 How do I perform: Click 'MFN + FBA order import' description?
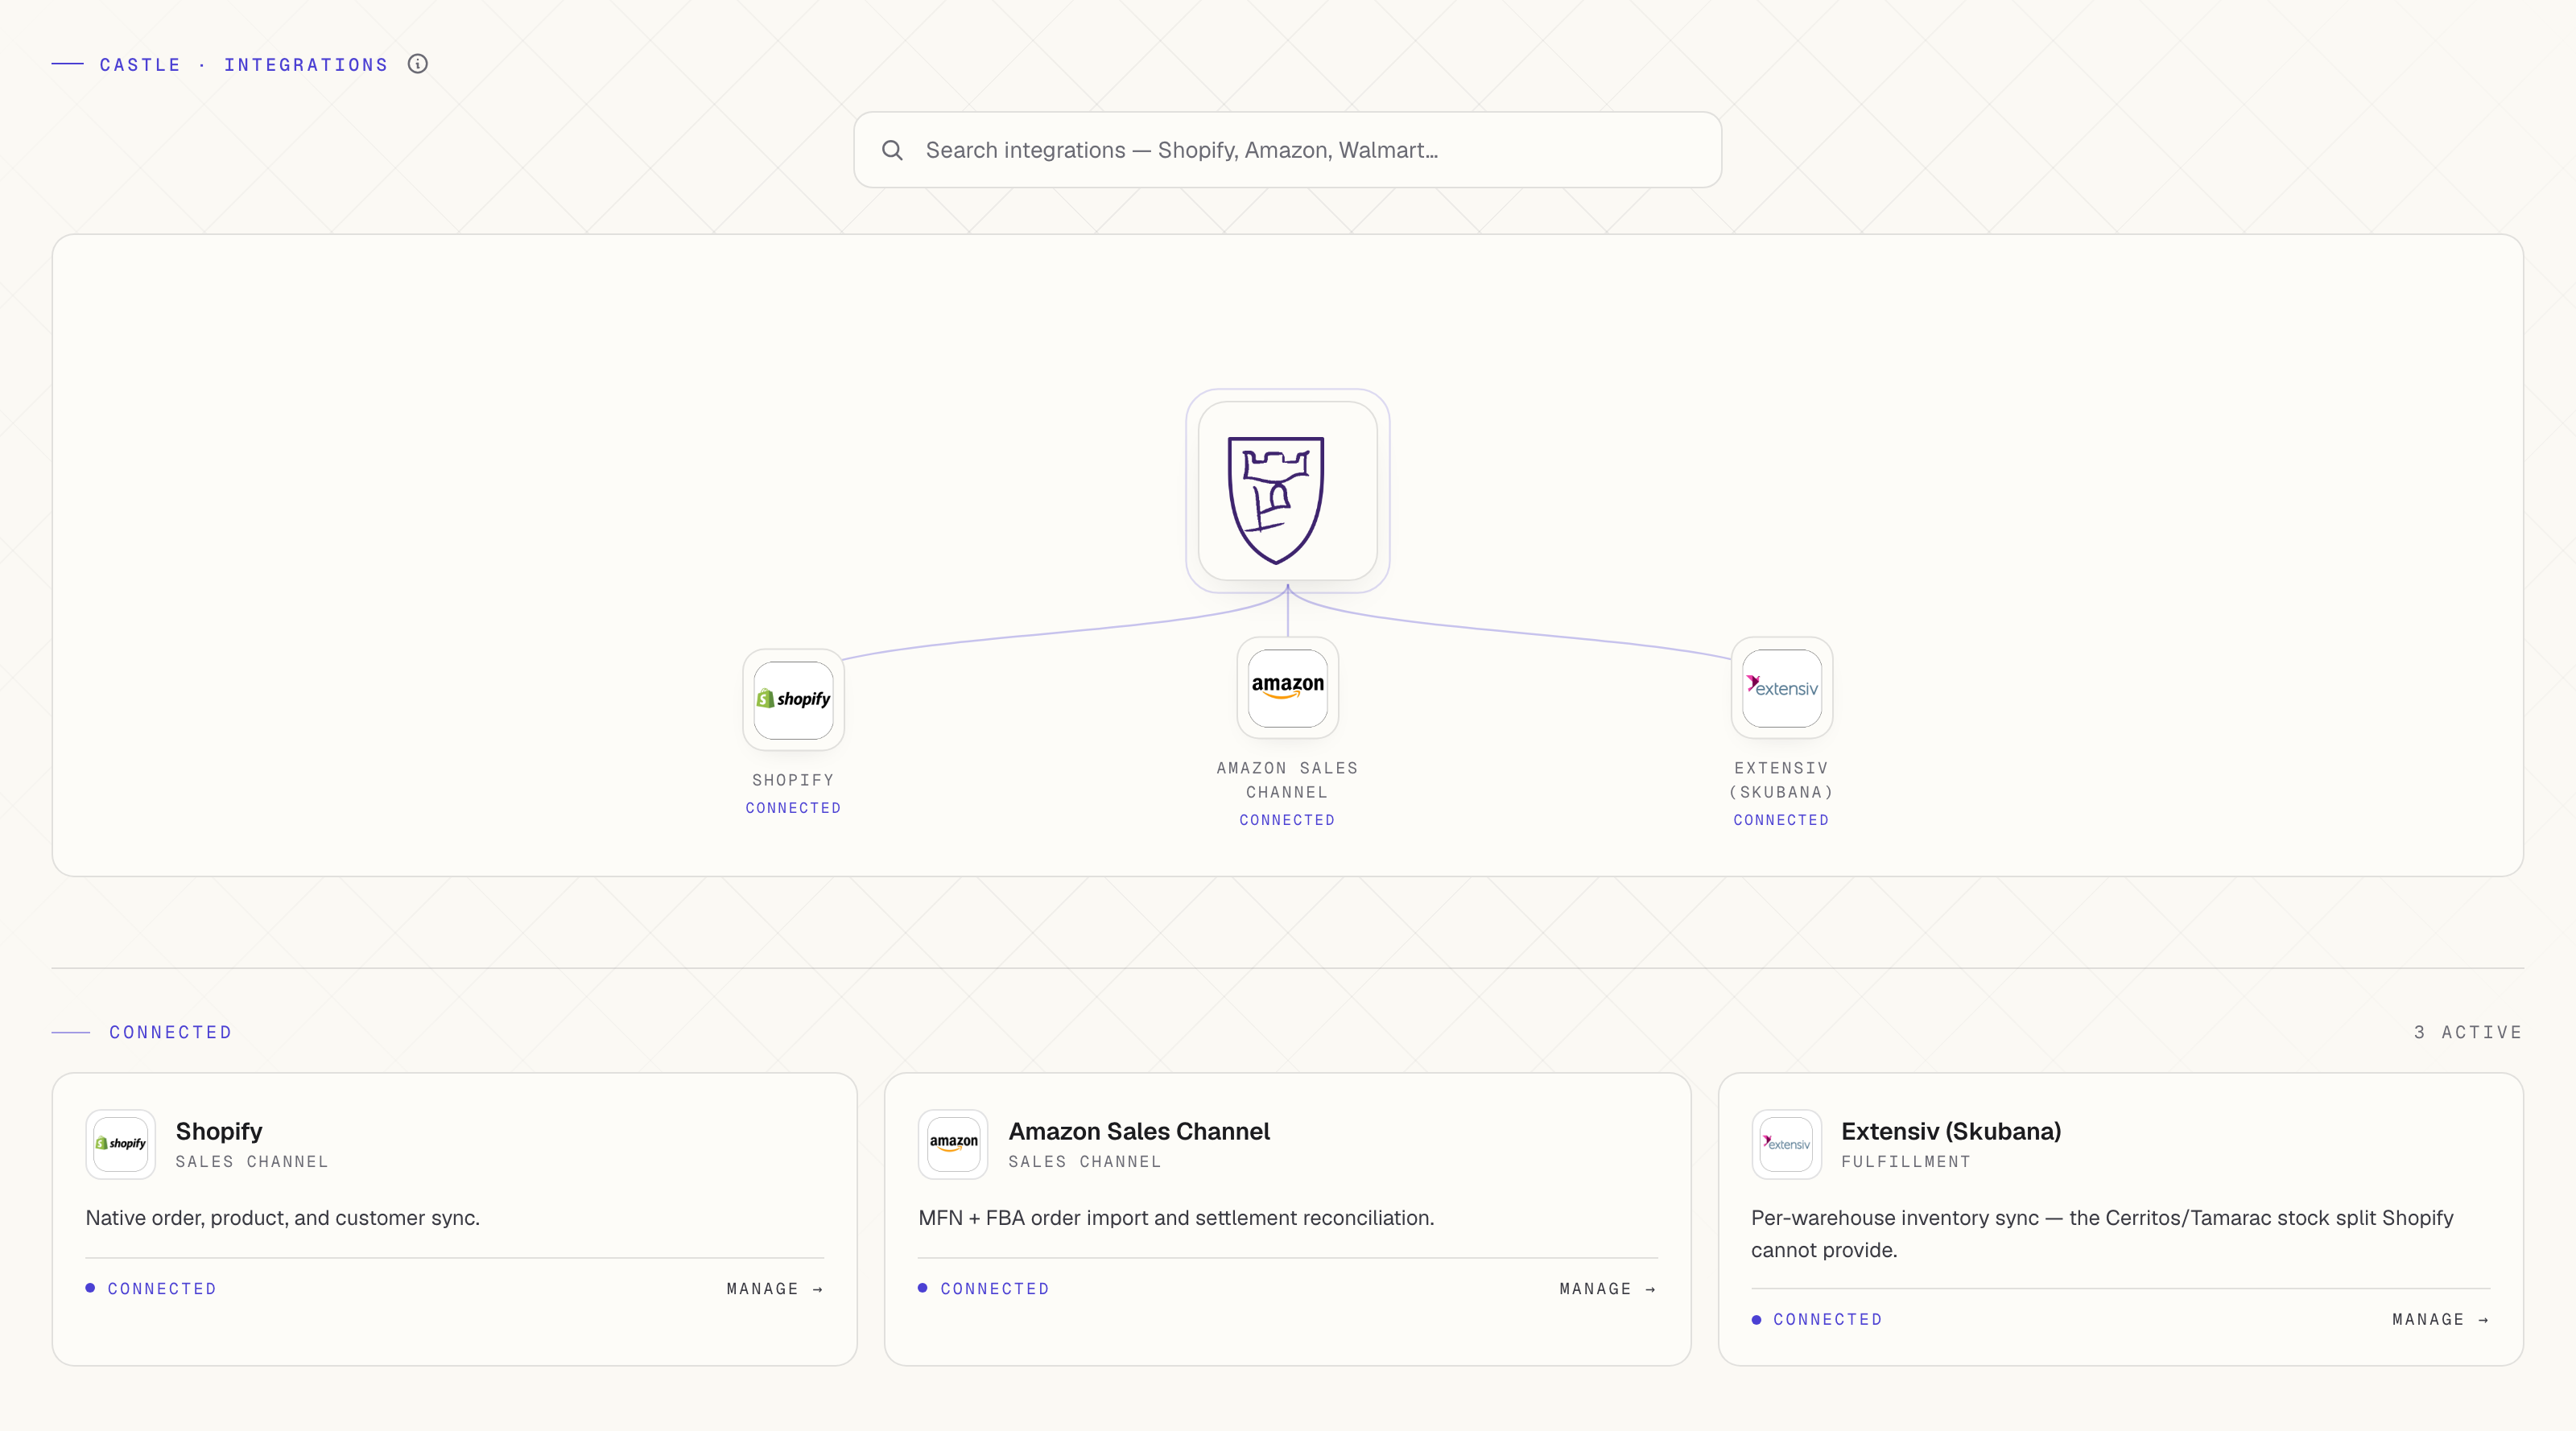pyautogui.click(x=1176, y=1217)
